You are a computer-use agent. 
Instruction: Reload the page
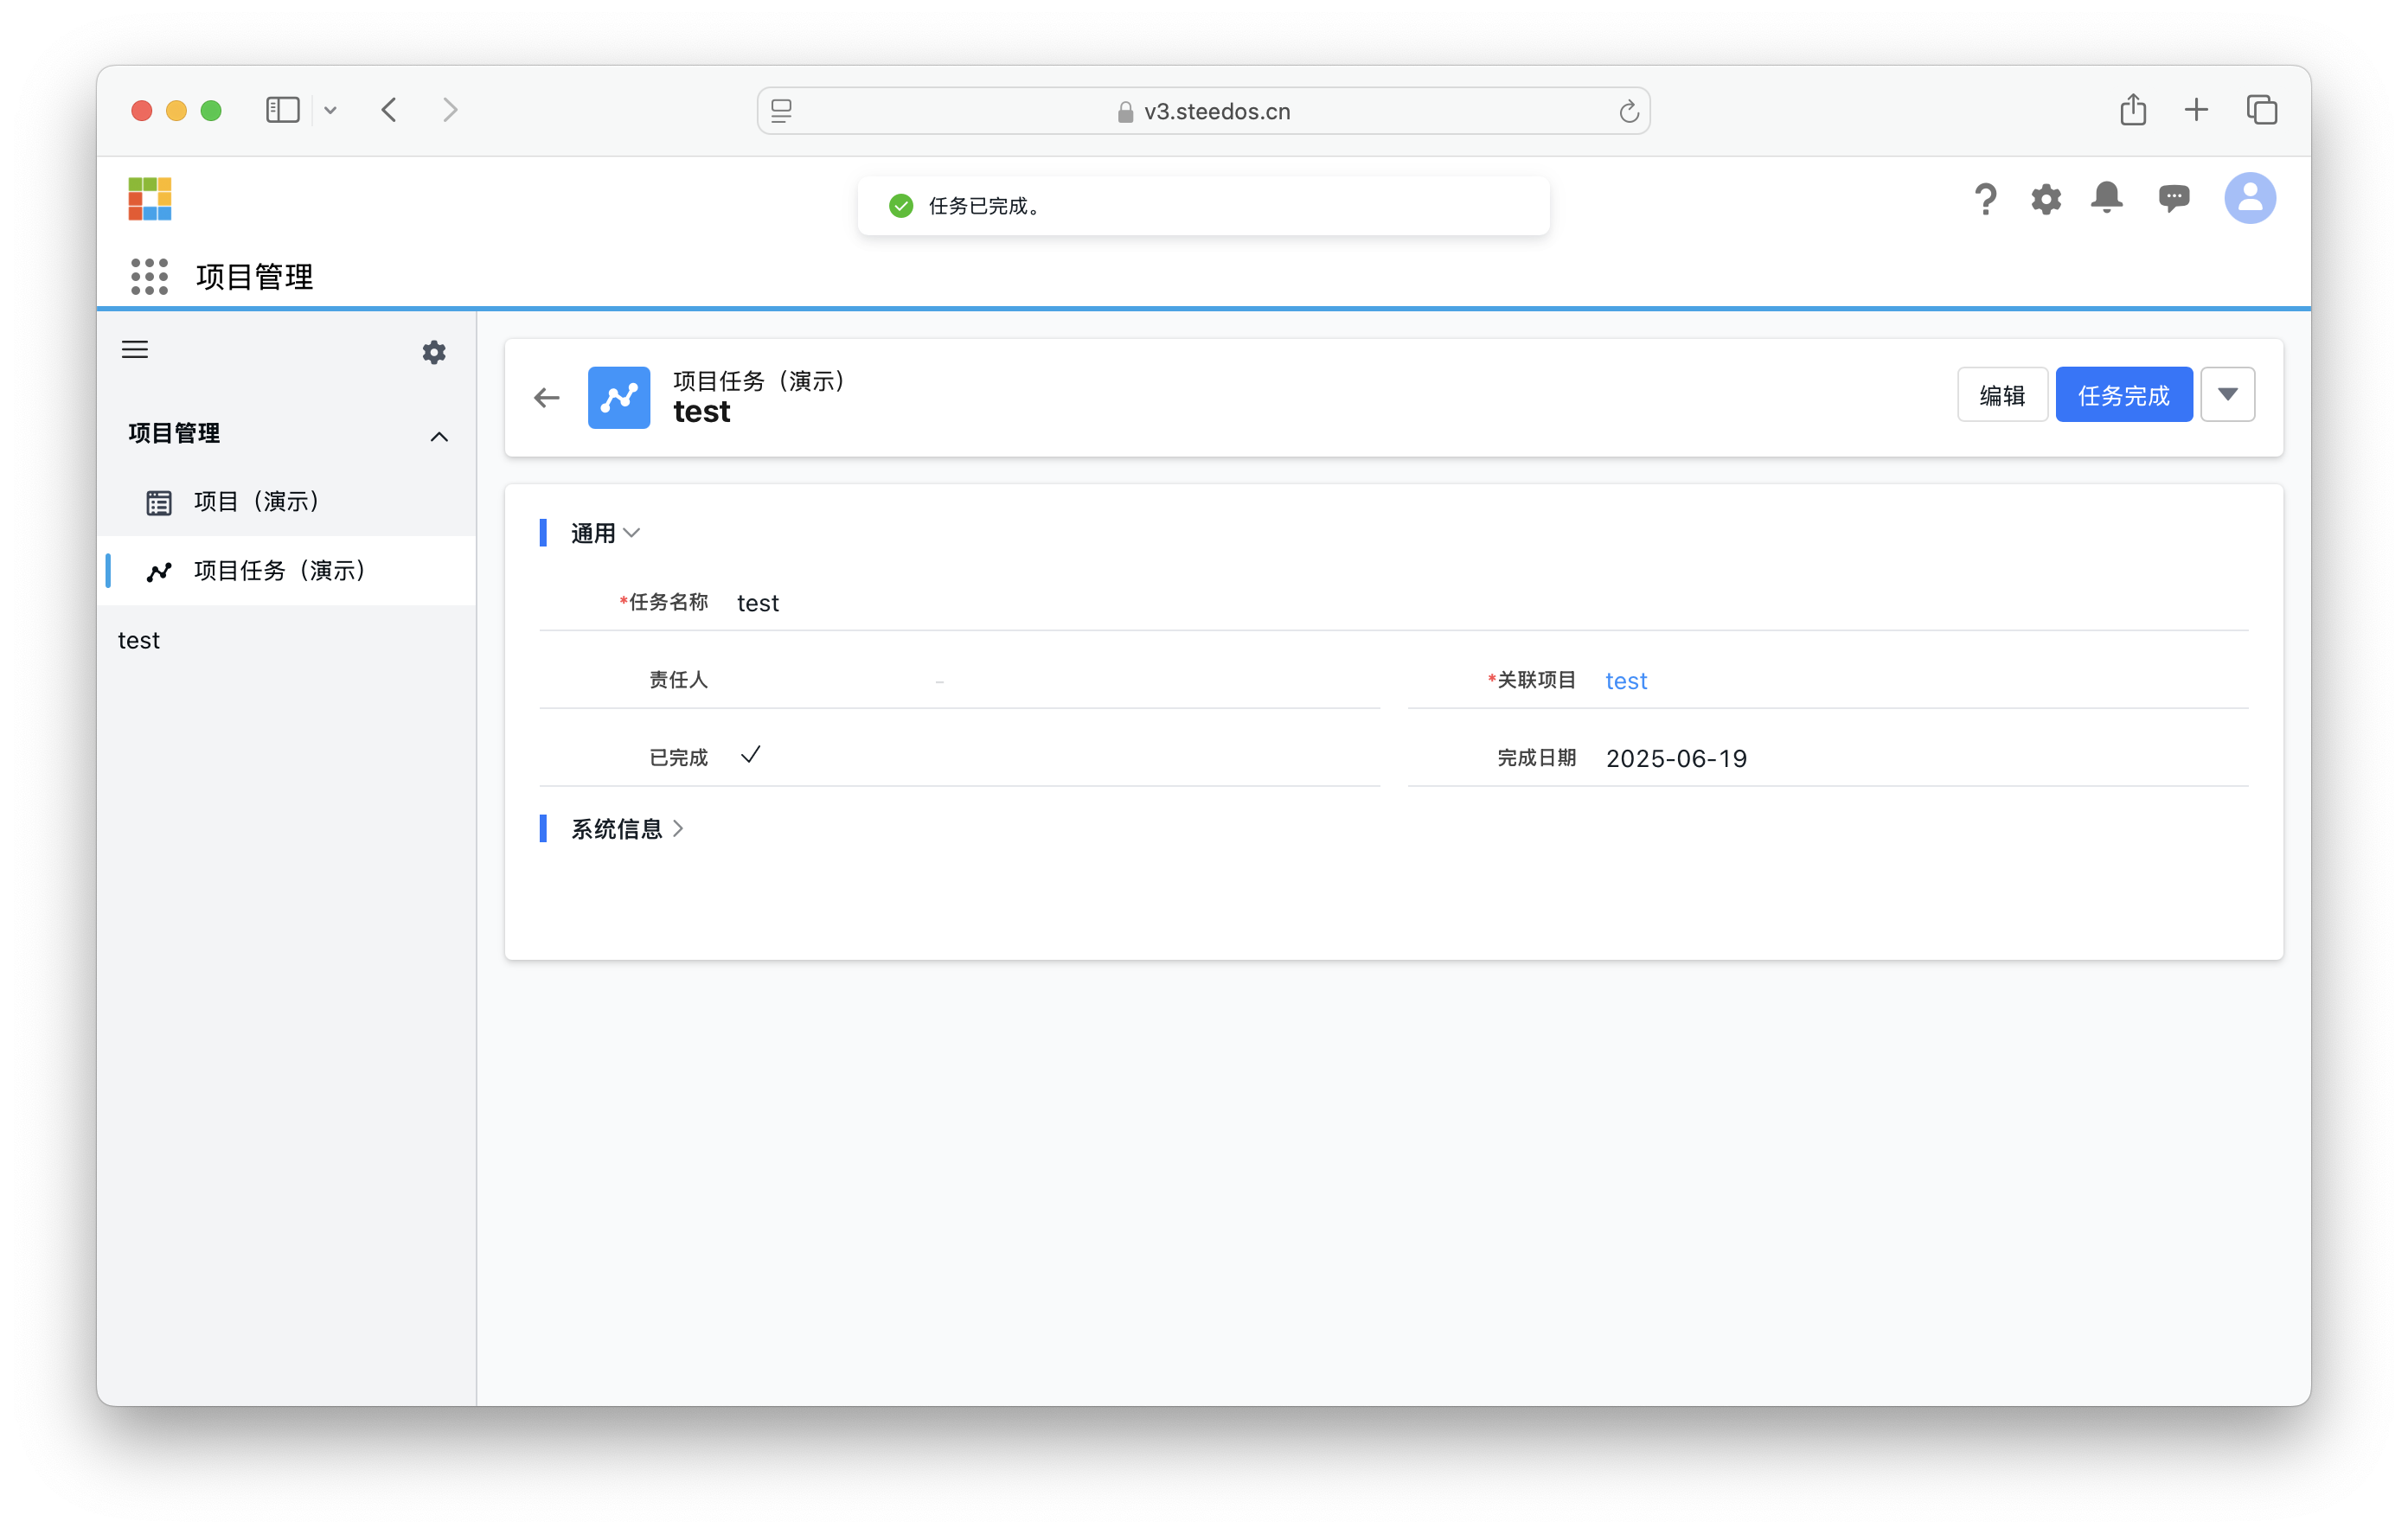pyautogui.click(x=1628, y=111)
